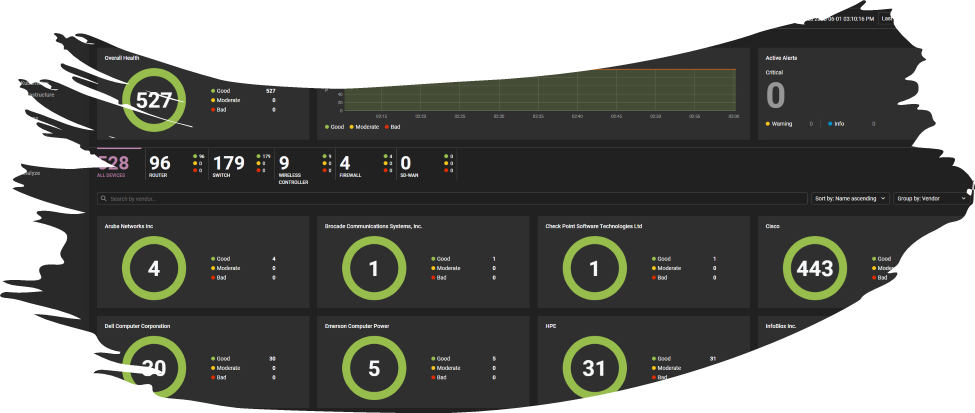Open the Emerson Computer Power card
975x413 pixels.
pos(423,361)
